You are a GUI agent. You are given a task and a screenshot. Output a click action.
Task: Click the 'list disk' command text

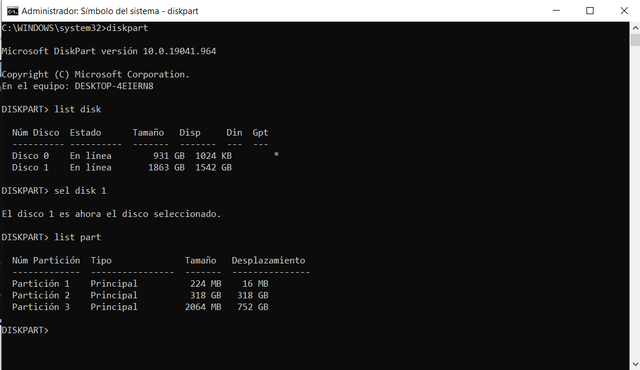(x=78, y=109)
